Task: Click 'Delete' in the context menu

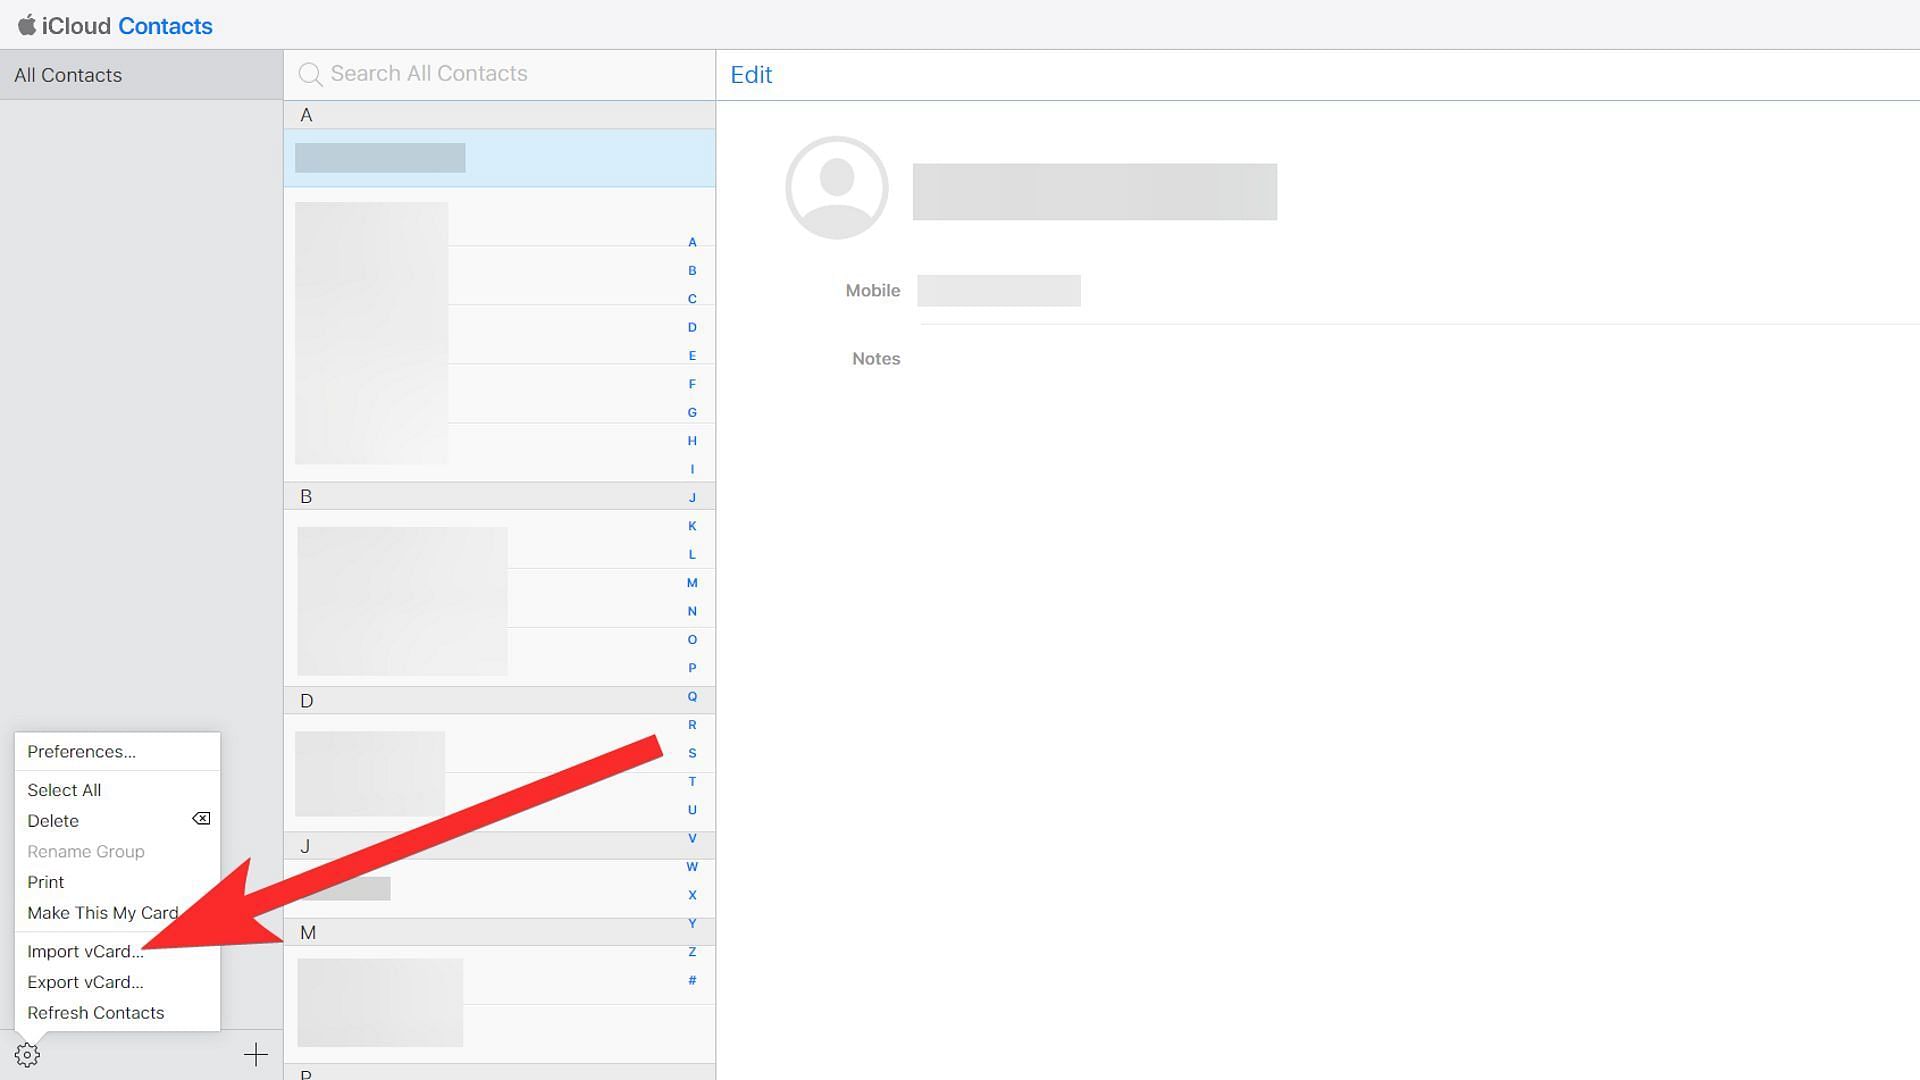Action: (53, 819)
